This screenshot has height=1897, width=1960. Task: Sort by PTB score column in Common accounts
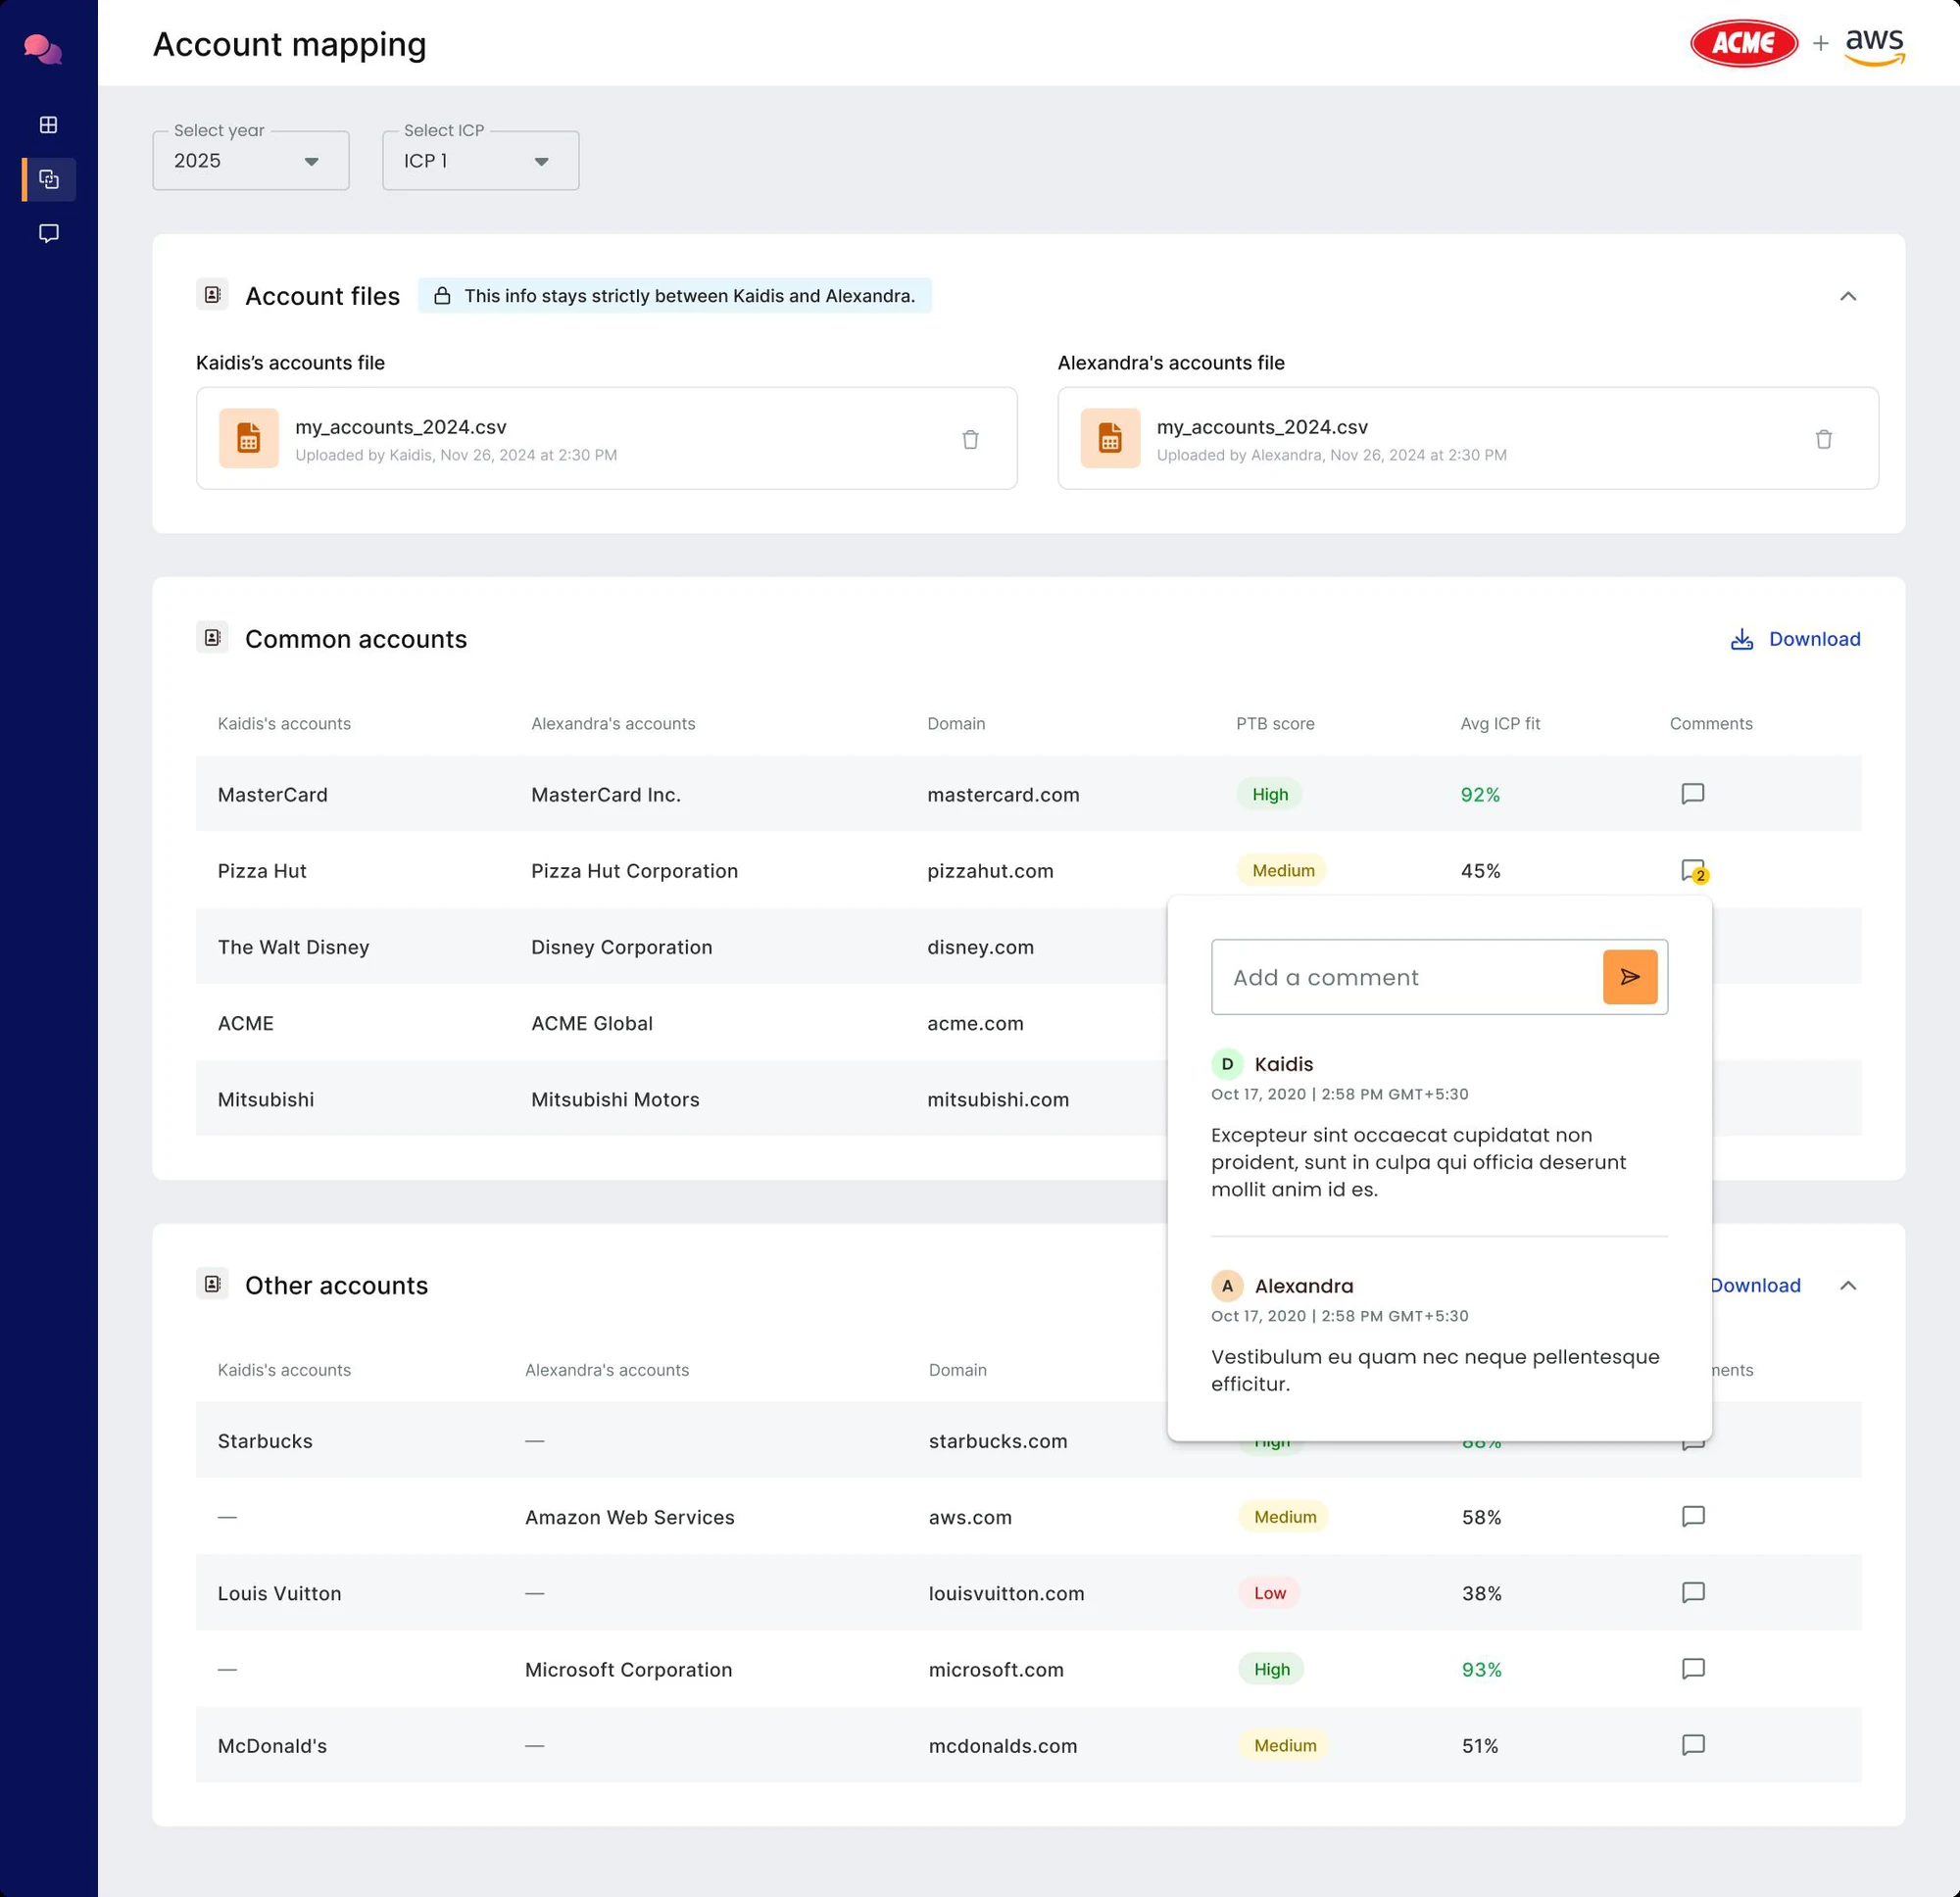(x=1275, y=723)
